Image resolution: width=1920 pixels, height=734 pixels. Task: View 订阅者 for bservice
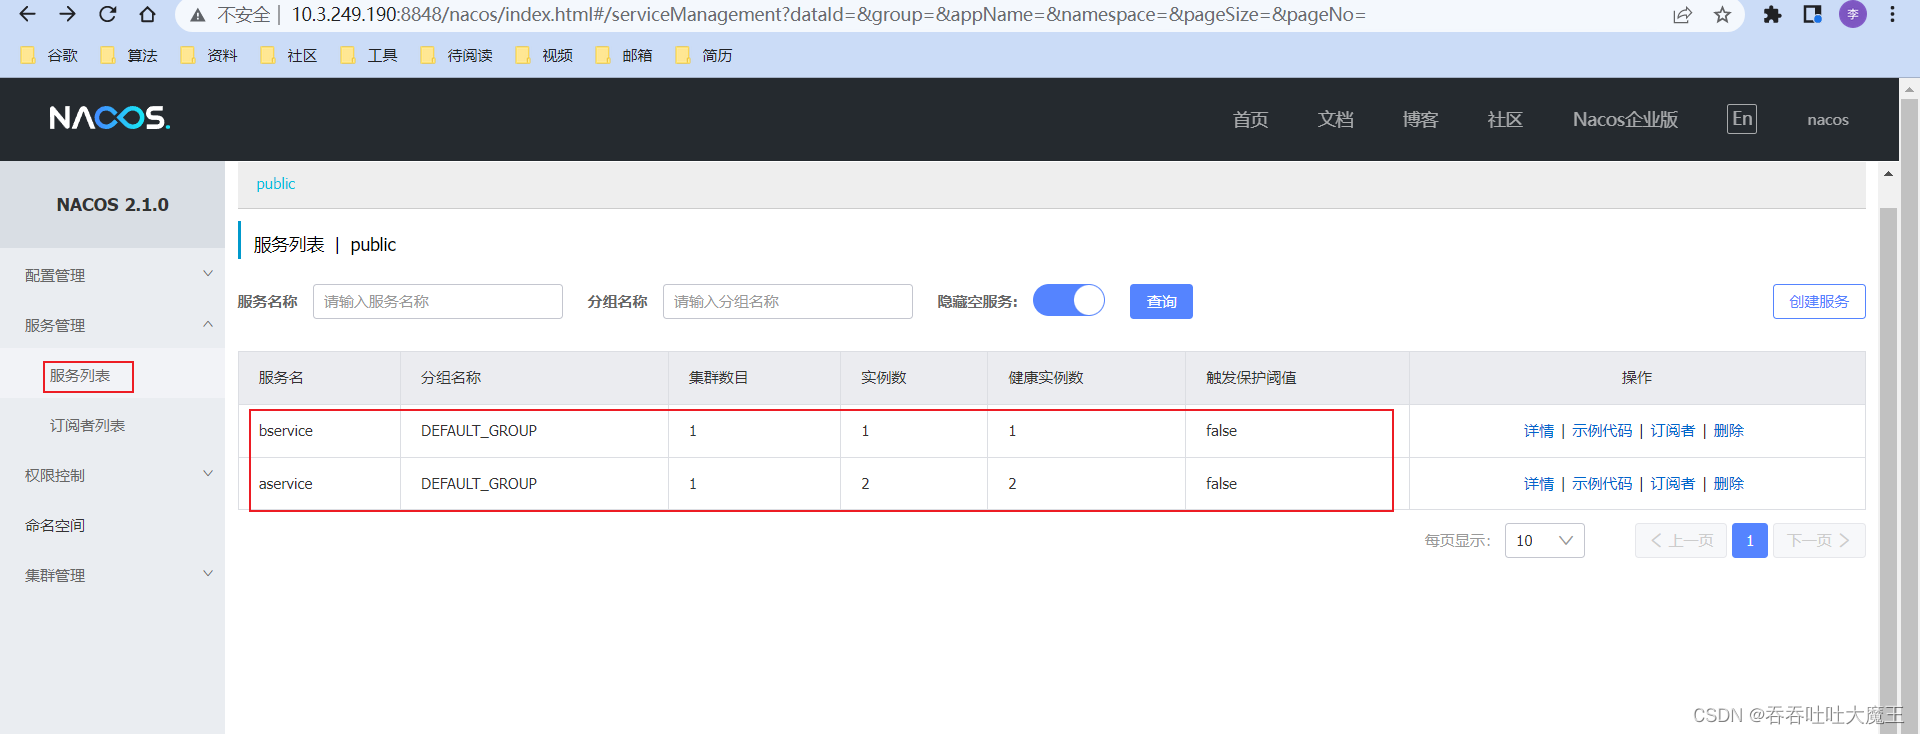pos(1672,431)
